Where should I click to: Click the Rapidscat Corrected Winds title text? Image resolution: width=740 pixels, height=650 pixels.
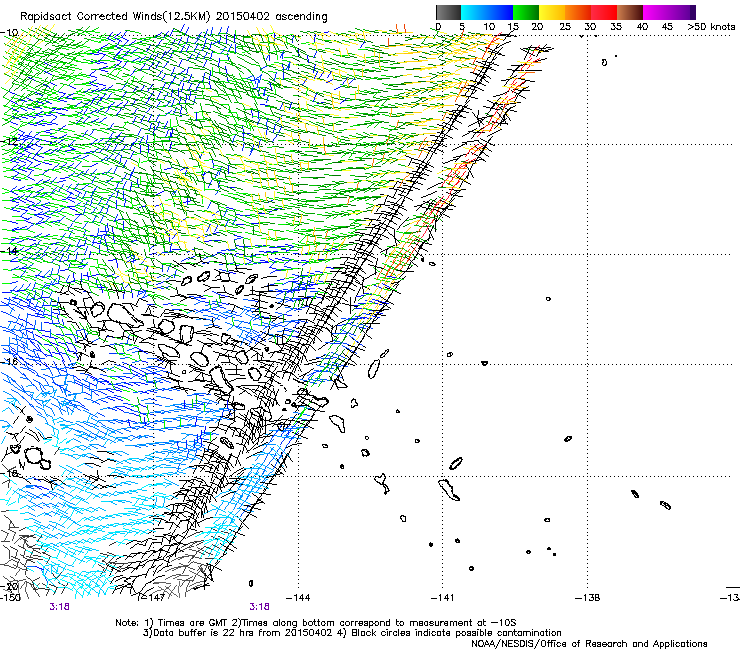point(174,16)
